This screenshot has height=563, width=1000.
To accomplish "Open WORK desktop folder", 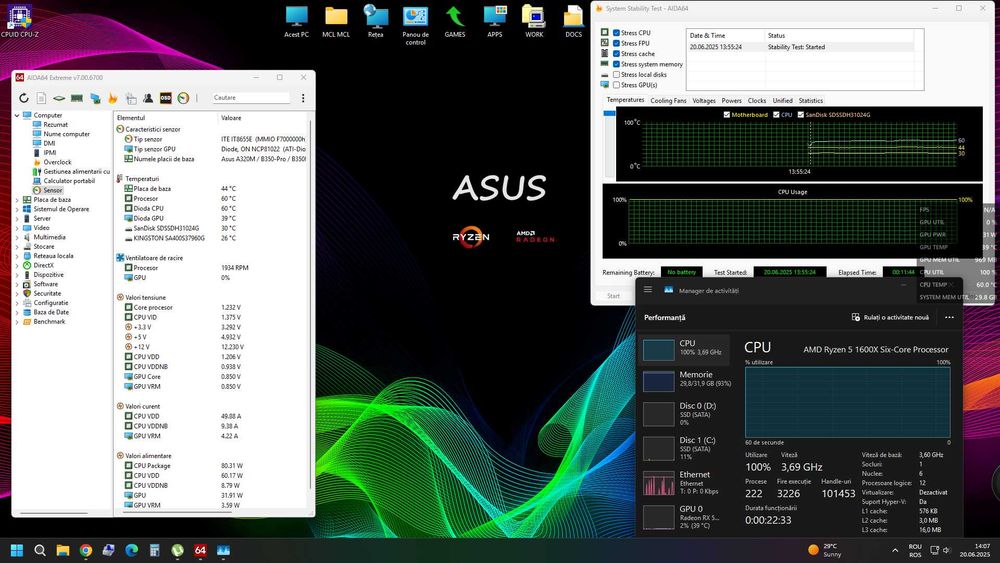I will [x=534, y=22].
